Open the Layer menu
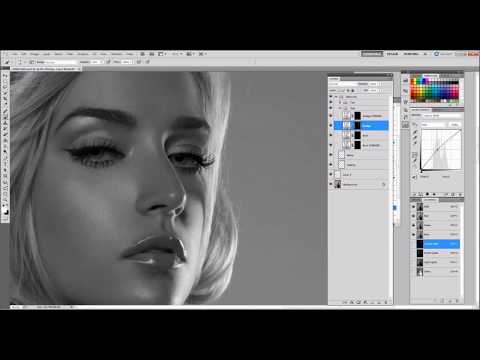This screenshot has height=360, width=480. pos(47,54)
